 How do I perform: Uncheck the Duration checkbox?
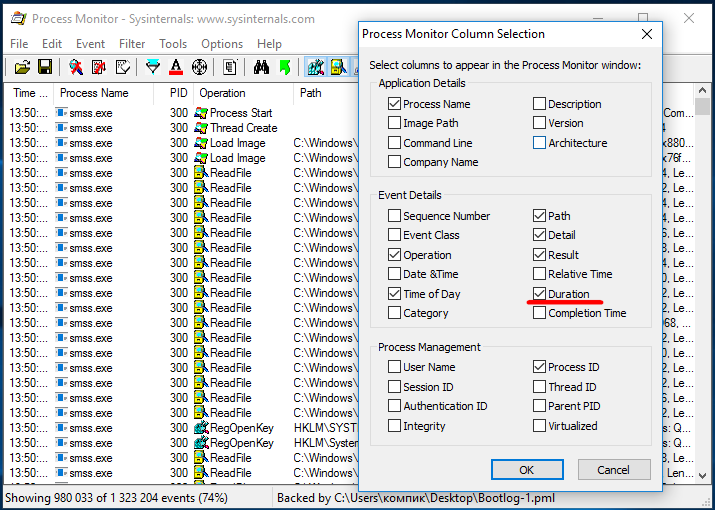(x=539, y=293)
